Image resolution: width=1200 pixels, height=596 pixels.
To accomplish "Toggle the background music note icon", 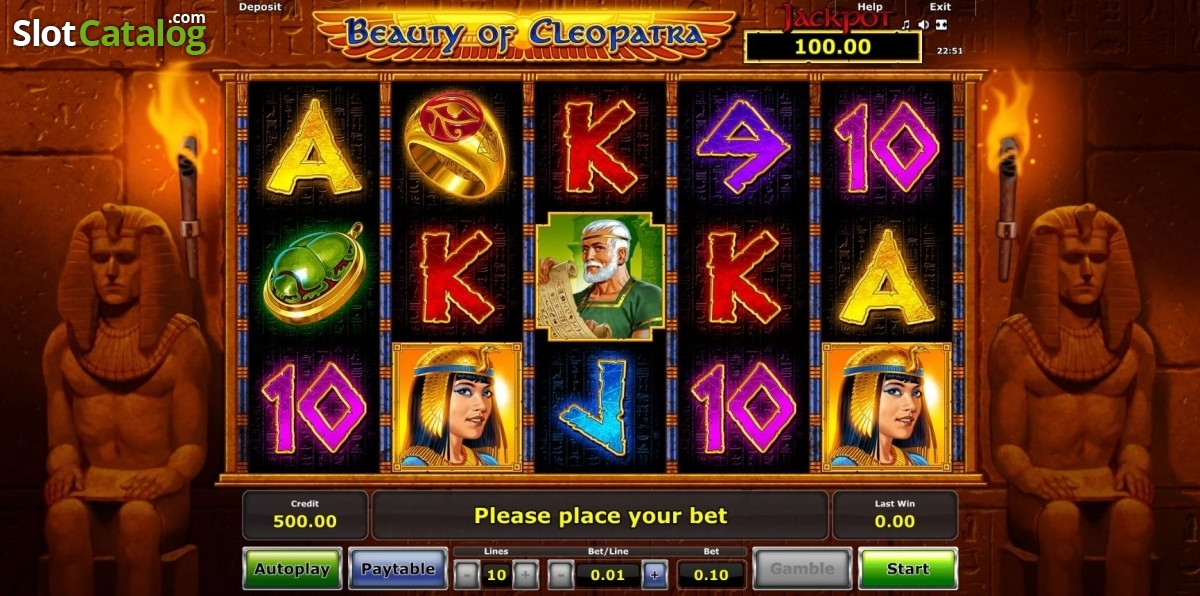I will click(x=906, y=24).
